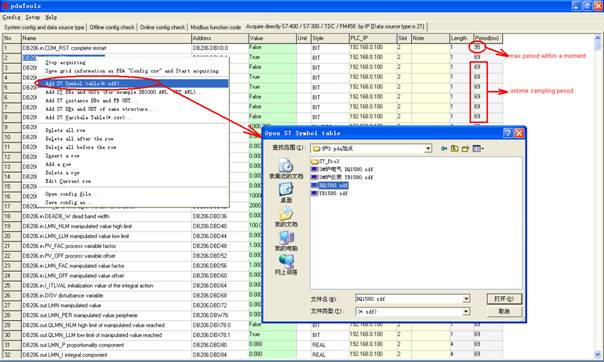
Task: Select row DB206.in.PV_FAC process variable factor
Action: tap(106, 246)
